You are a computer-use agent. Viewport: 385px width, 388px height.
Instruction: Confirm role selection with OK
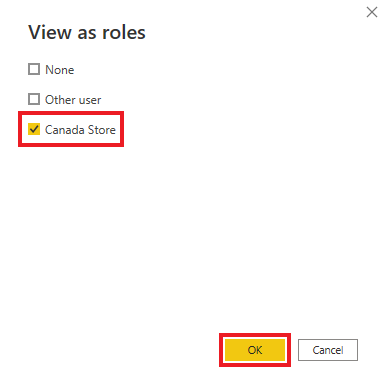[255, 350]
